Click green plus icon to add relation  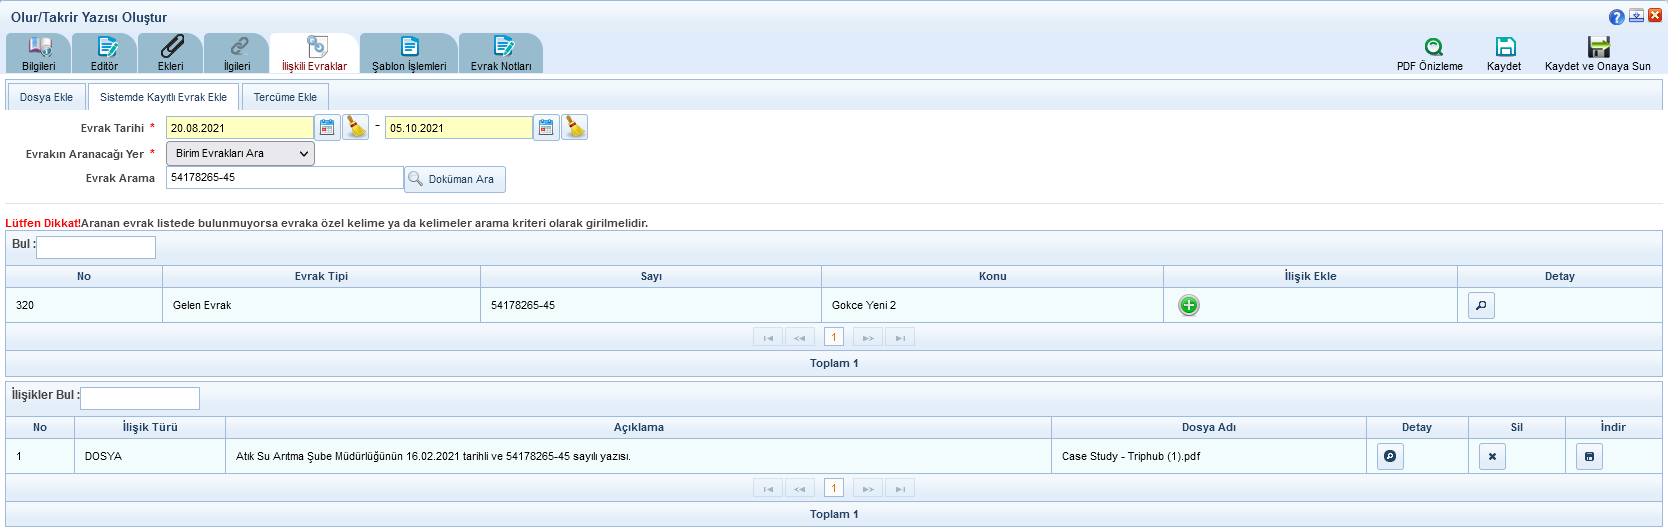(x=1188, y=306)
